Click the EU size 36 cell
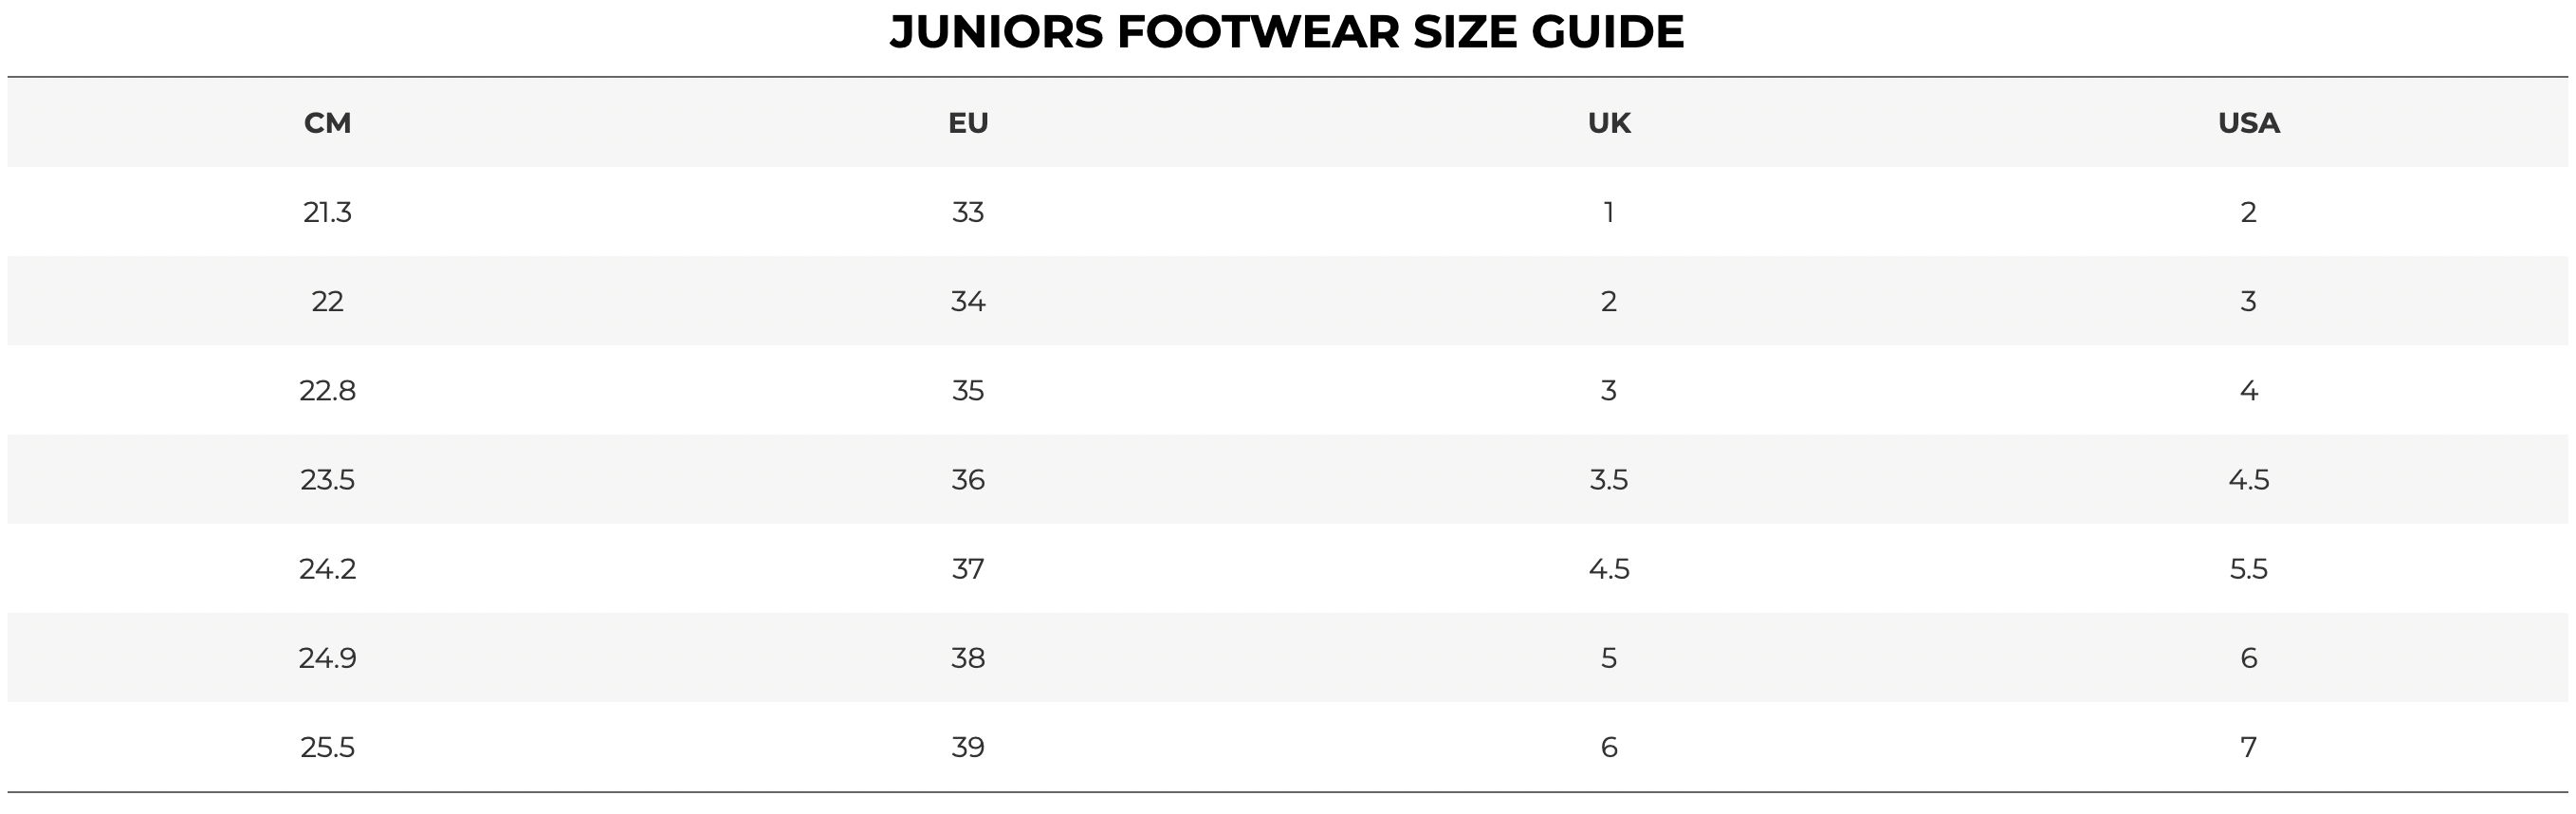The height and width of the screenshot is (814, 2576). pos(967,480)
